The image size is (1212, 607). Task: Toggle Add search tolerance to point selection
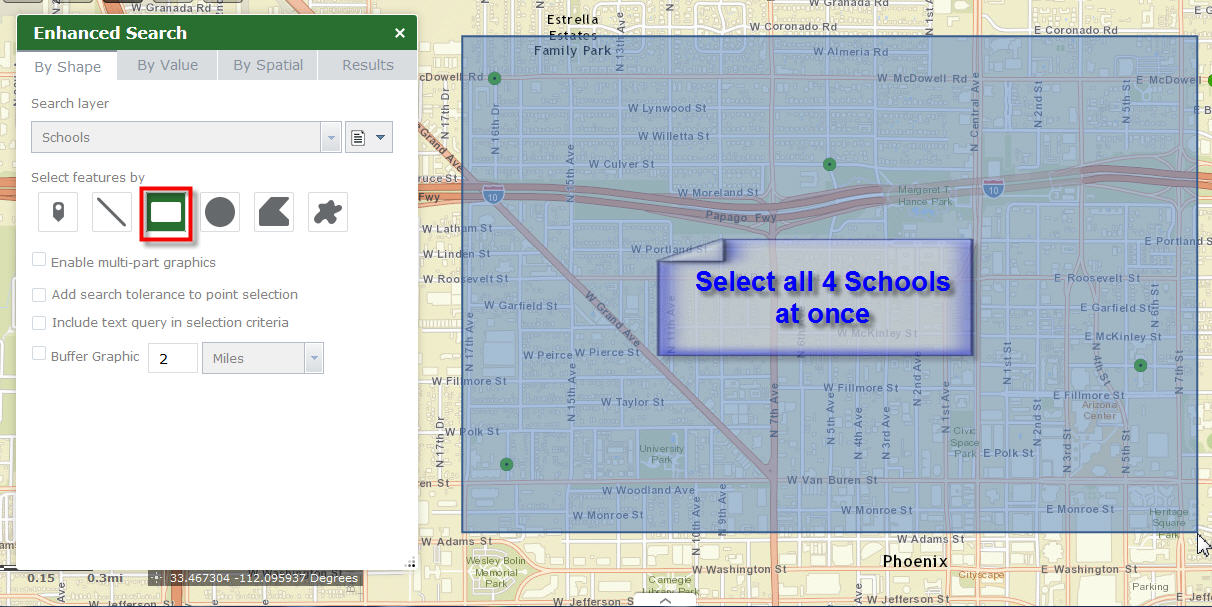[39, 295]
